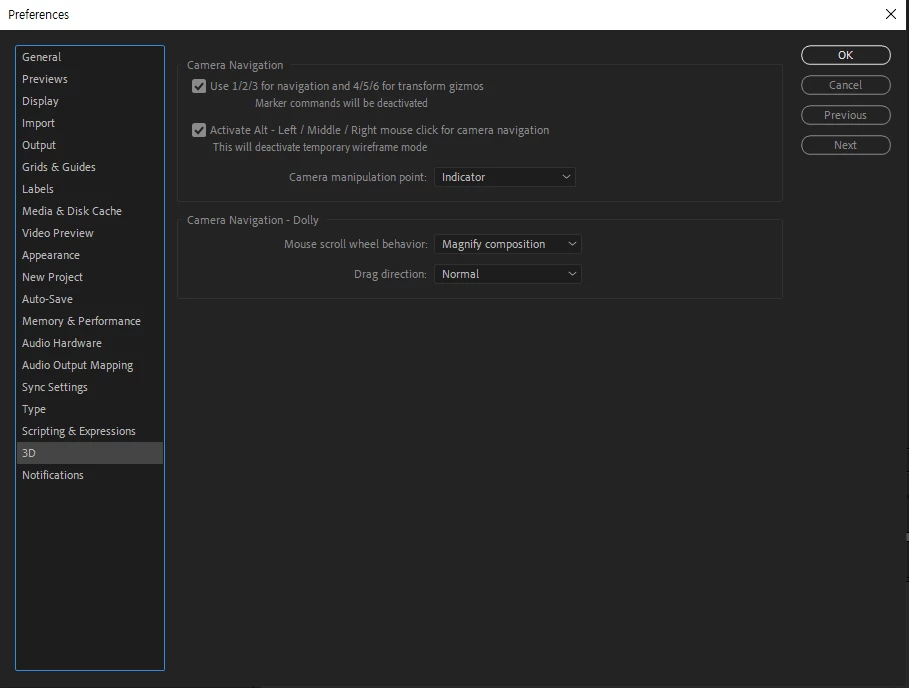Image resolution: width=909 pixels, height=688 pixels.
Task: Select General preferences category
Action: click(x=90, y=57)
